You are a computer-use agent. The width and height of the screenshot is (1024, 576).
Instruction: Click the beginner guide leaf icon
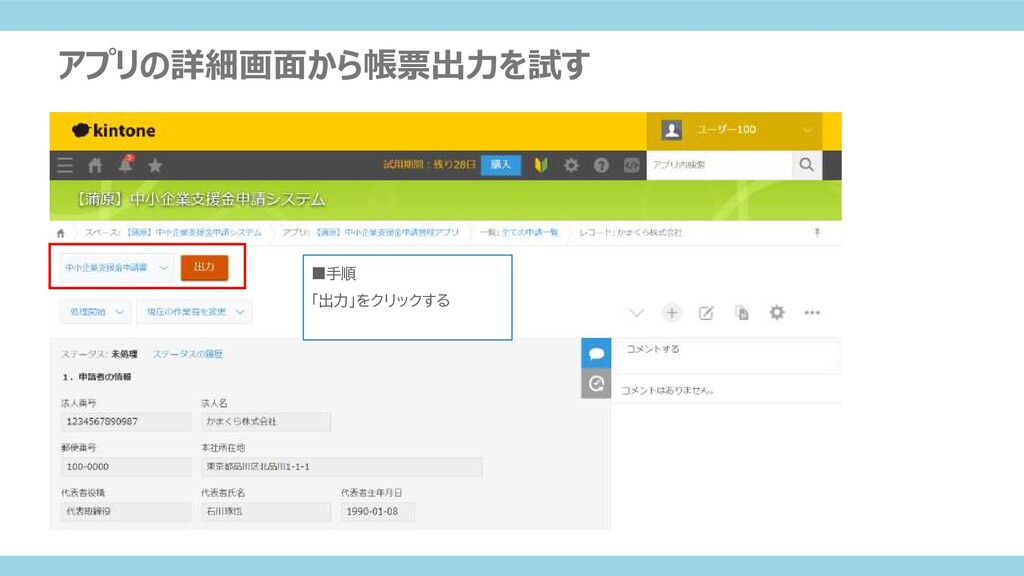coord(541,165)
